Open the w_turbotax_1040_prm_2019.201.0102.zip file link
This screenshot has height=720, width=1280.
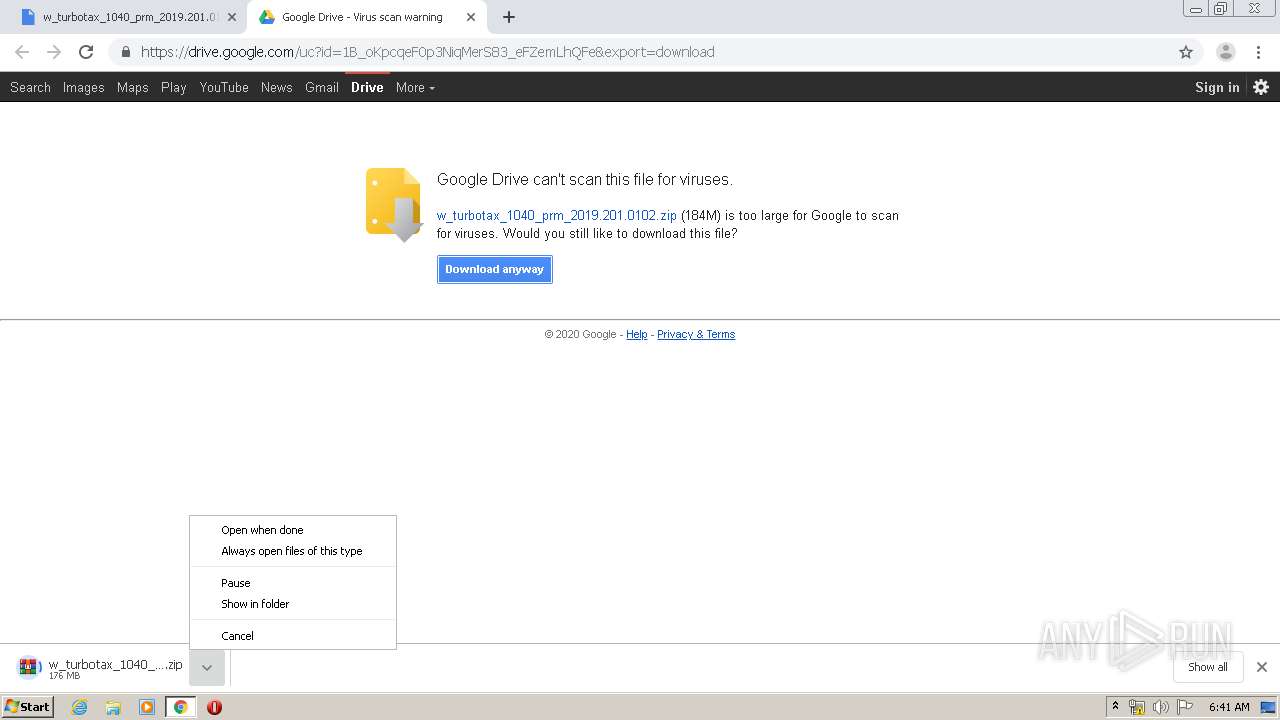(557, 215)
